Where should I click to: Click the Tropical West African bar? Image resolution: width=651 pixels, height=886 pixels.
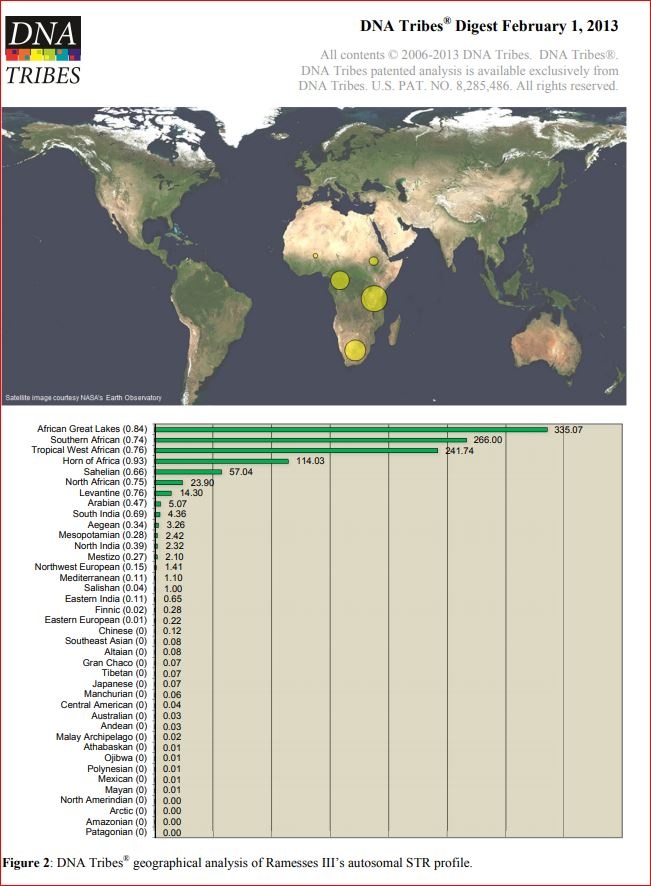click(x=296, y=450)
